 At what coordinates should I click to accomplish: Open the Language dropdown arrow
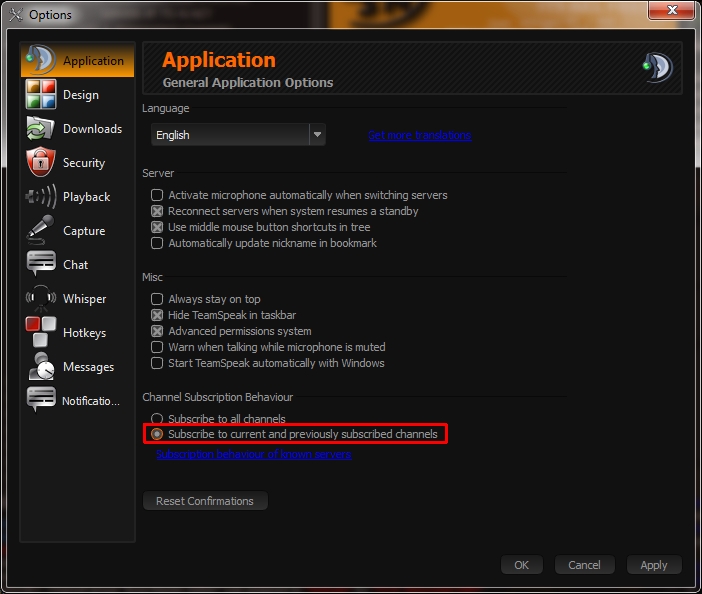317,135
